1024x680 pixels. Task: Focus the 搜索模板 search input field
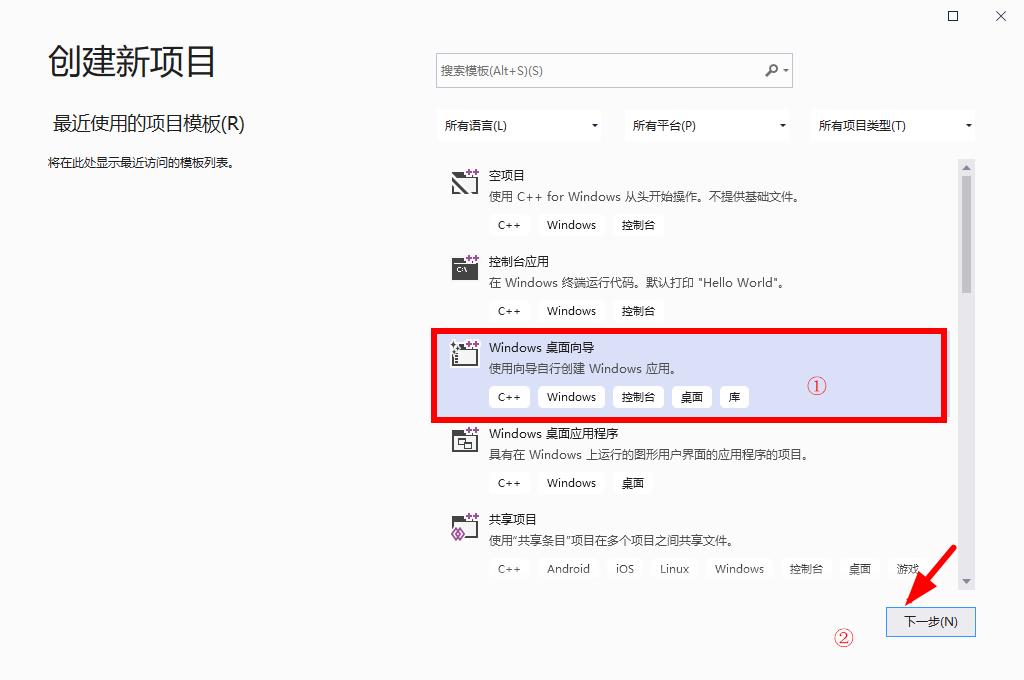[598, 71]
